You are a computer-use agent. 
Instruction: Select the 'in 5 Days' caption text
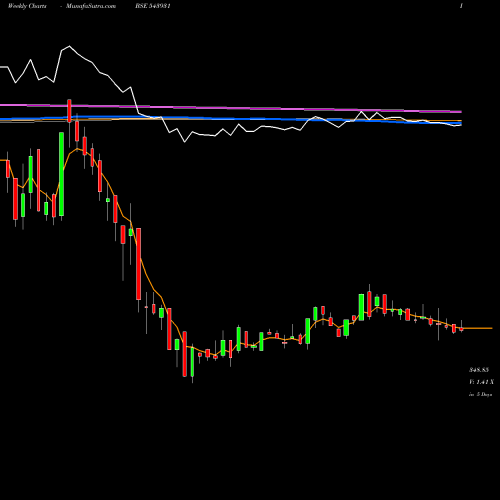click(x=480, y=394)
